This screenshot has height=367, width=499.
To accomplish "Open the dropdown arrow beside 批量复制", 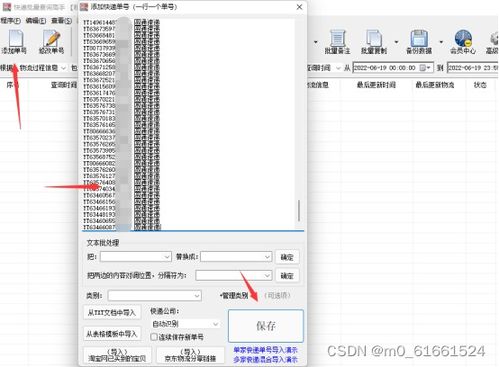I will pos(396,42).
